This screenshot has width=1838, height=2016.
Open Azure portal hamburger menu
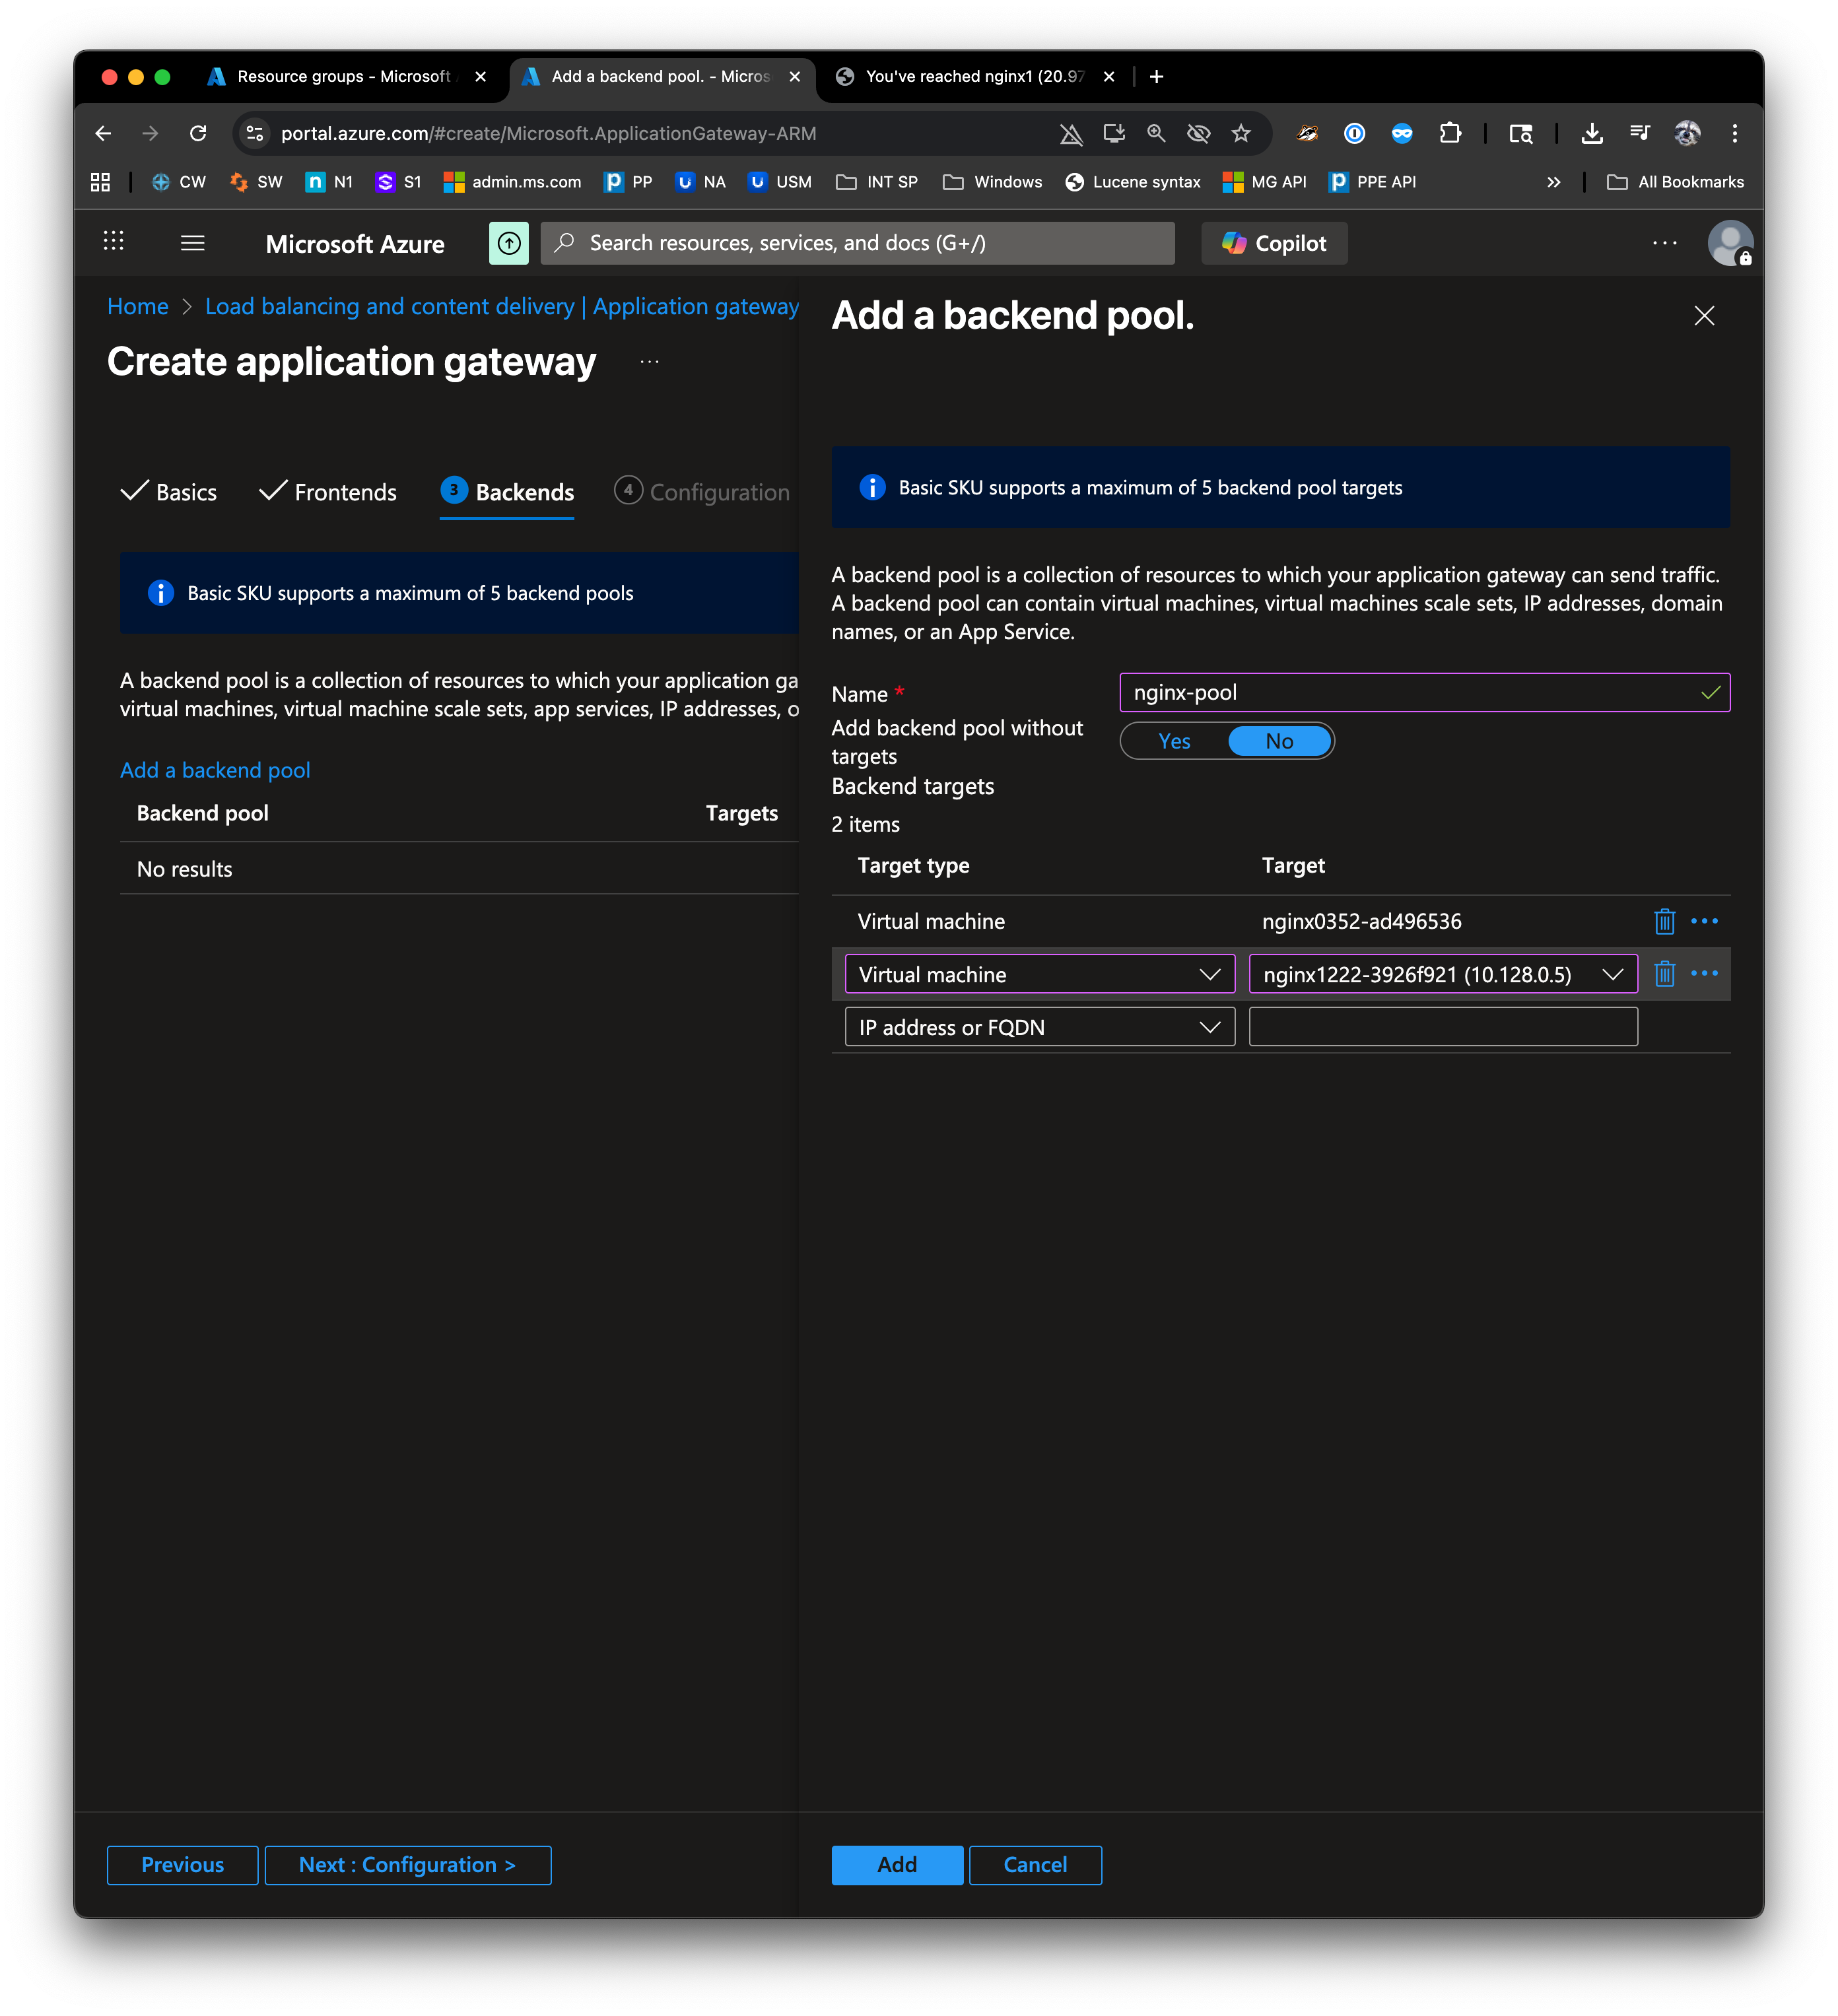pyautogui.click(x=192, y=243)
